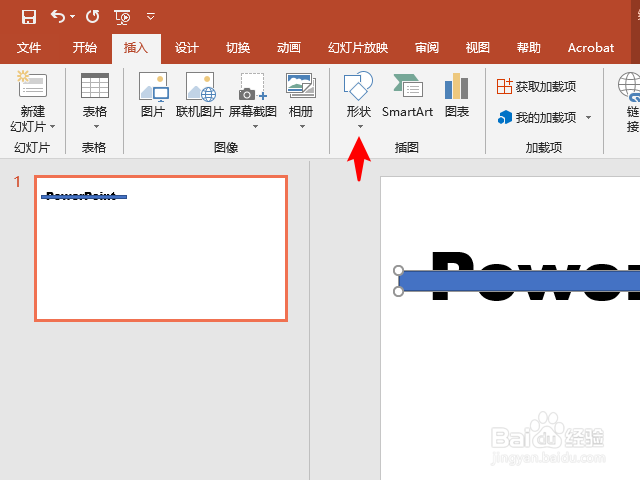Screen dimensions: 640x480
Task: Open the 文件 menu tab
Action: (29, 48)
